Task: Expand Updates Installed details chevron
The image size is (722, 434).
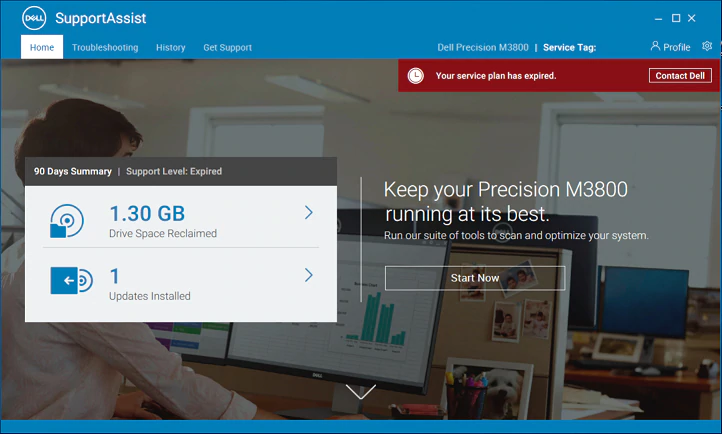Action: coord(309,275)
